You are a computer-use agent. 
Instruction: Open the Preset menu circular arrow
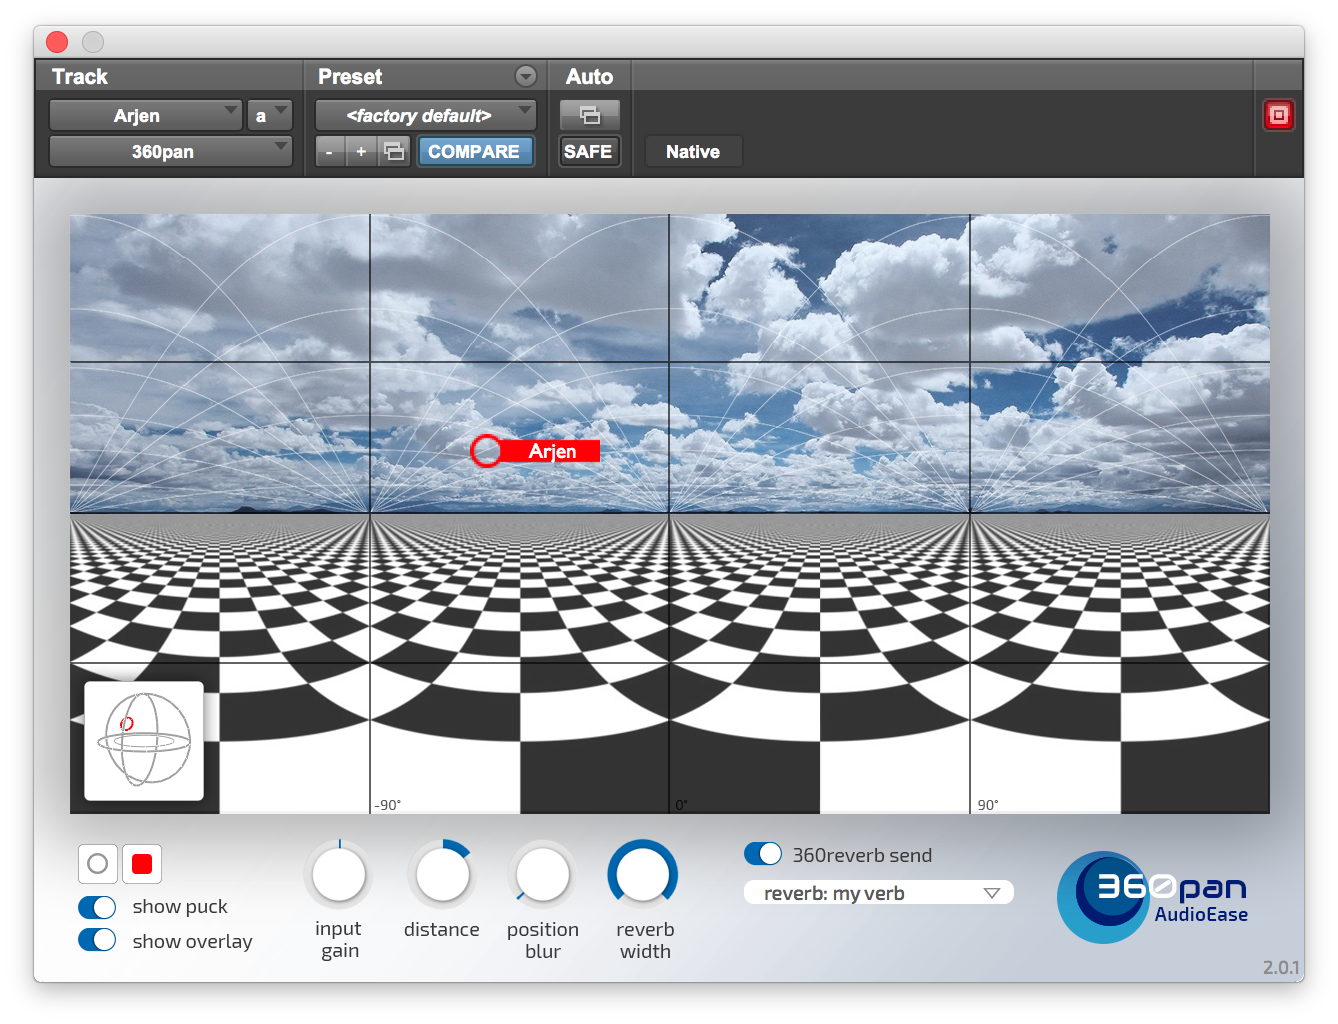coord(525,77)
